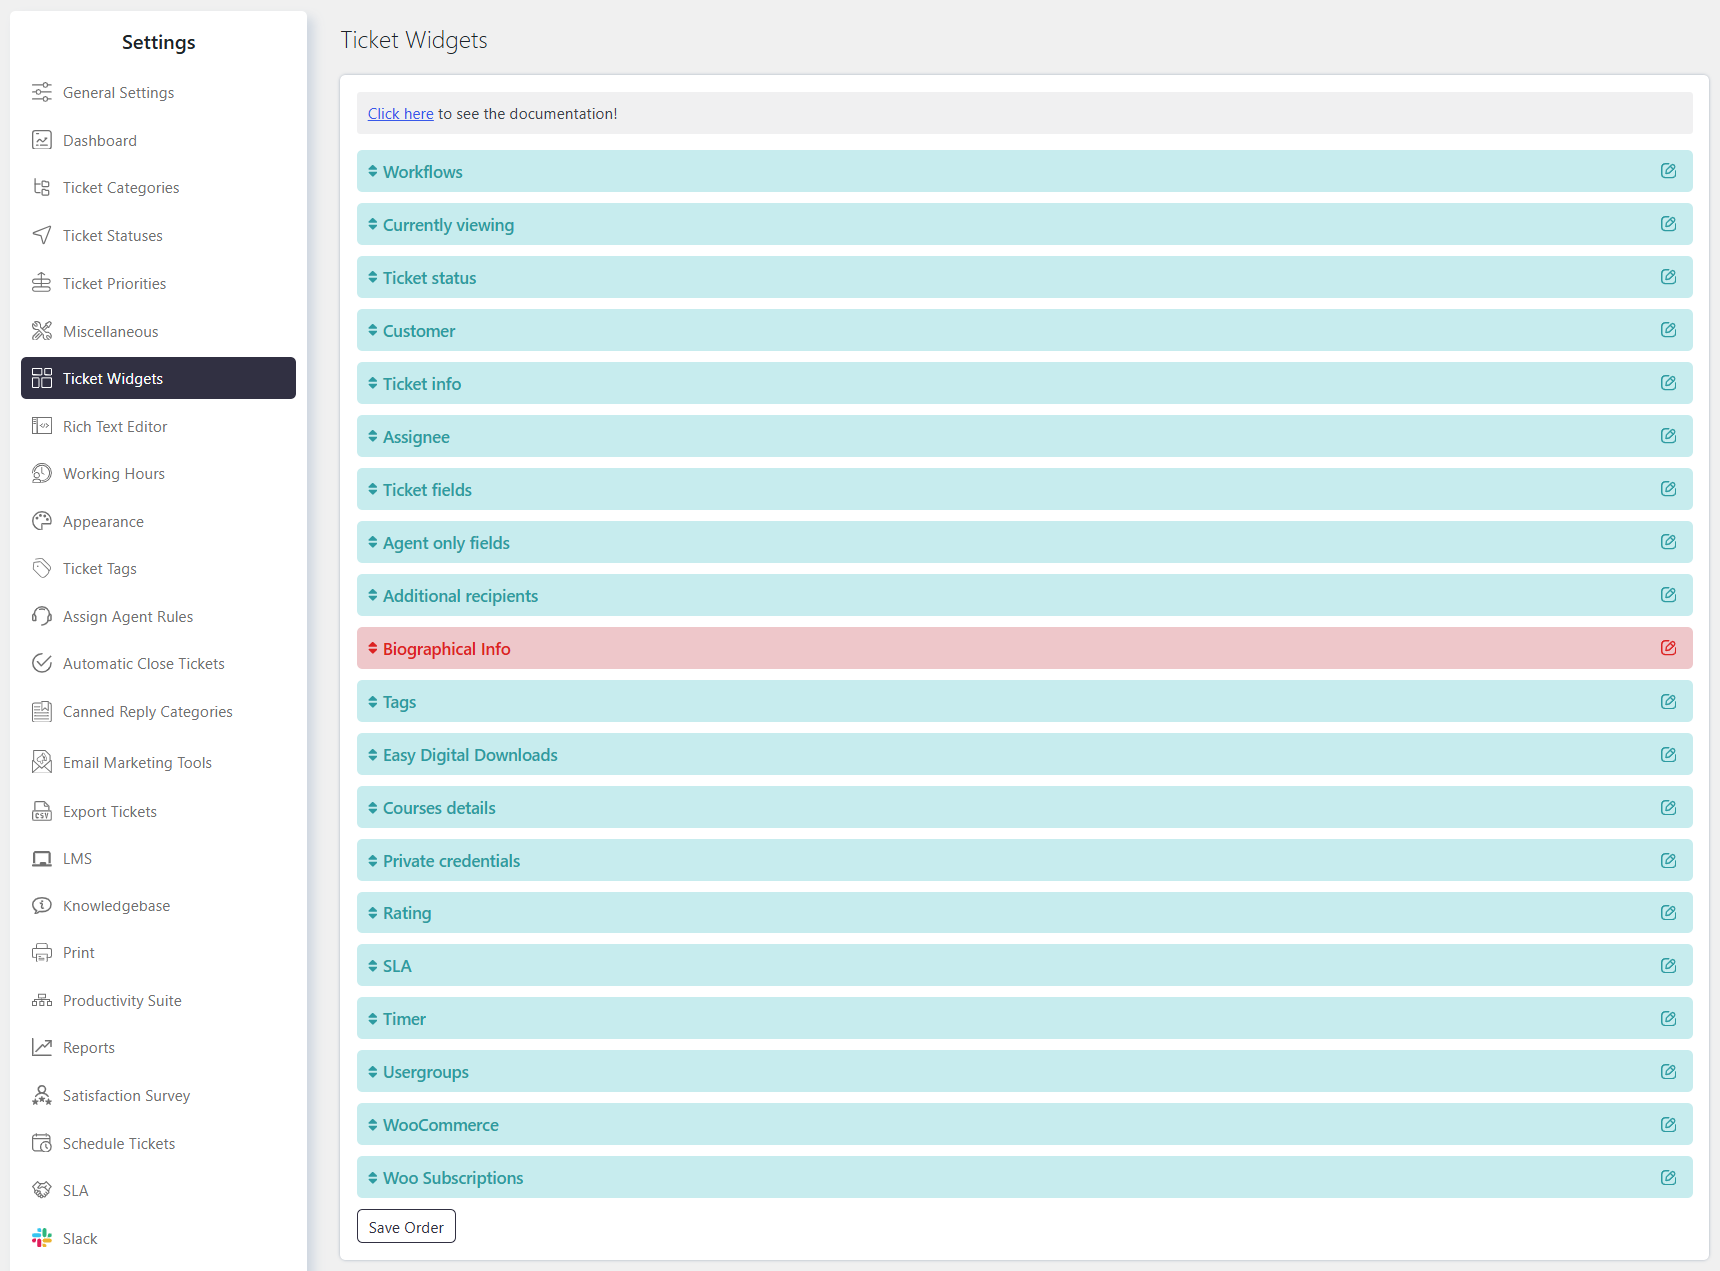The image size is (1720, 1271).
Task: Select Miscellaneous in settings sidebar
Action: (x=158, y=331)
